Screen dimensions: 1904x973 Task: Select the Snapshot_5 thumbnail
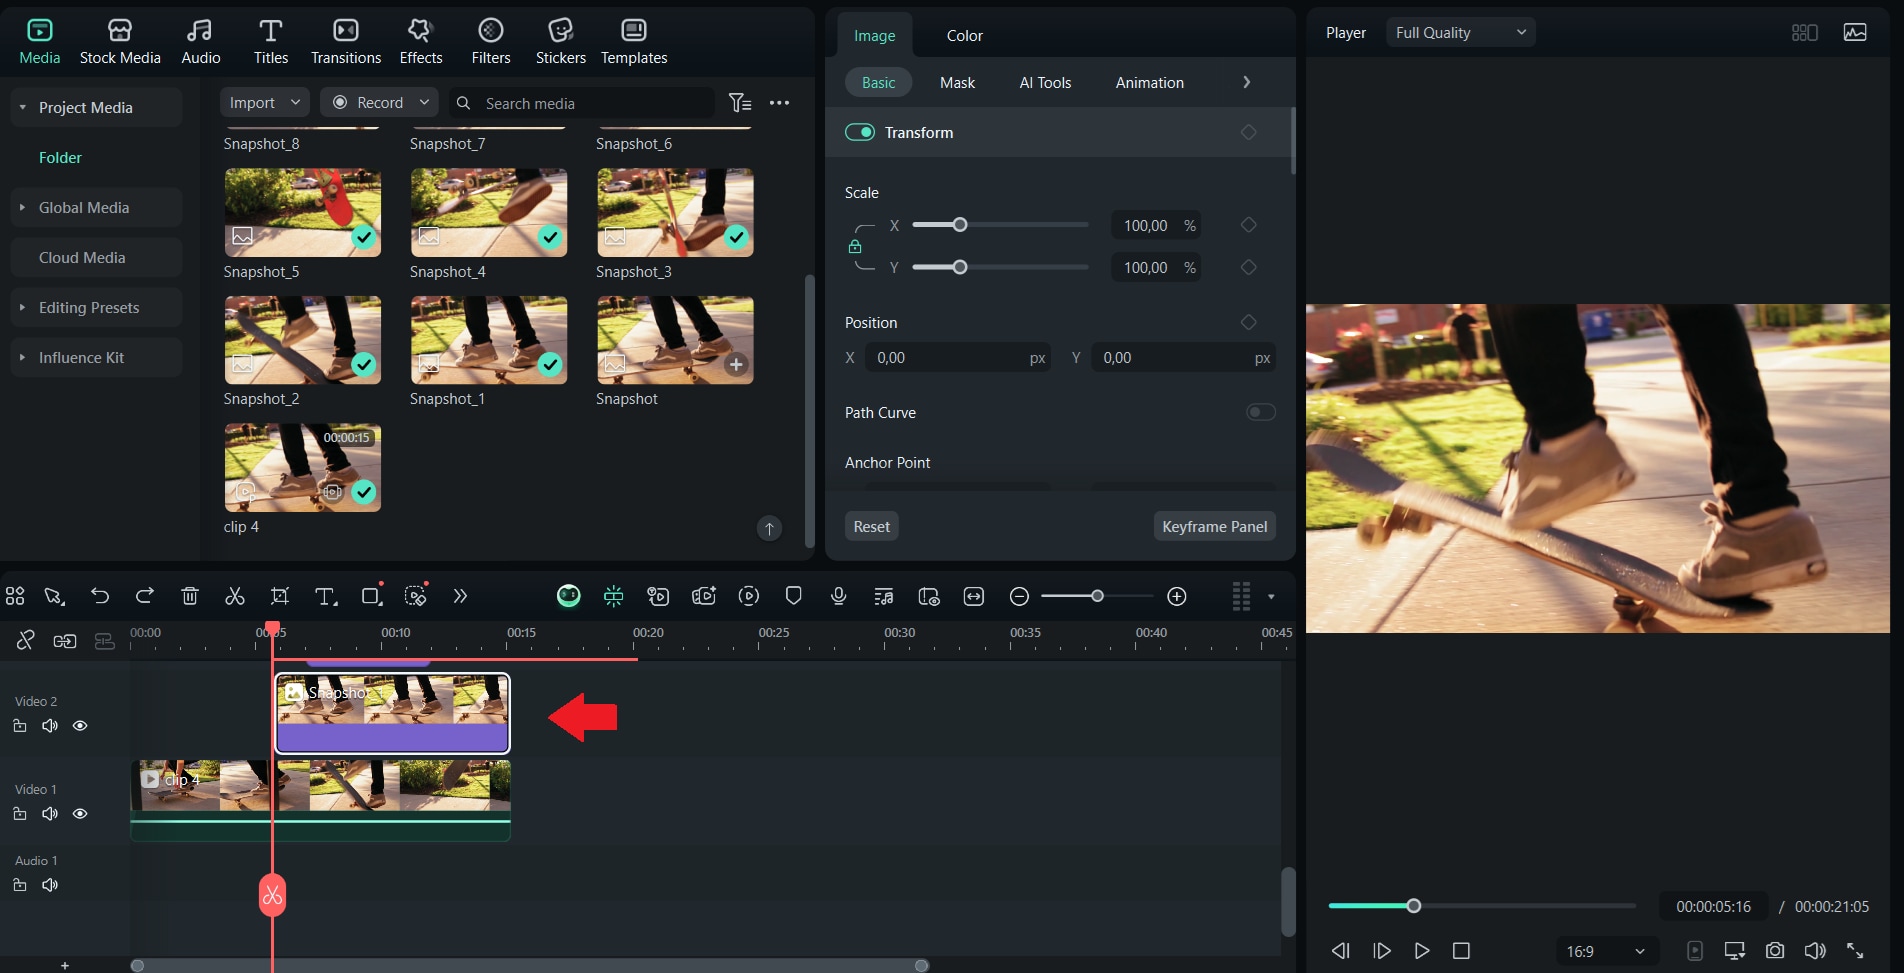click(x=303, y=212)
